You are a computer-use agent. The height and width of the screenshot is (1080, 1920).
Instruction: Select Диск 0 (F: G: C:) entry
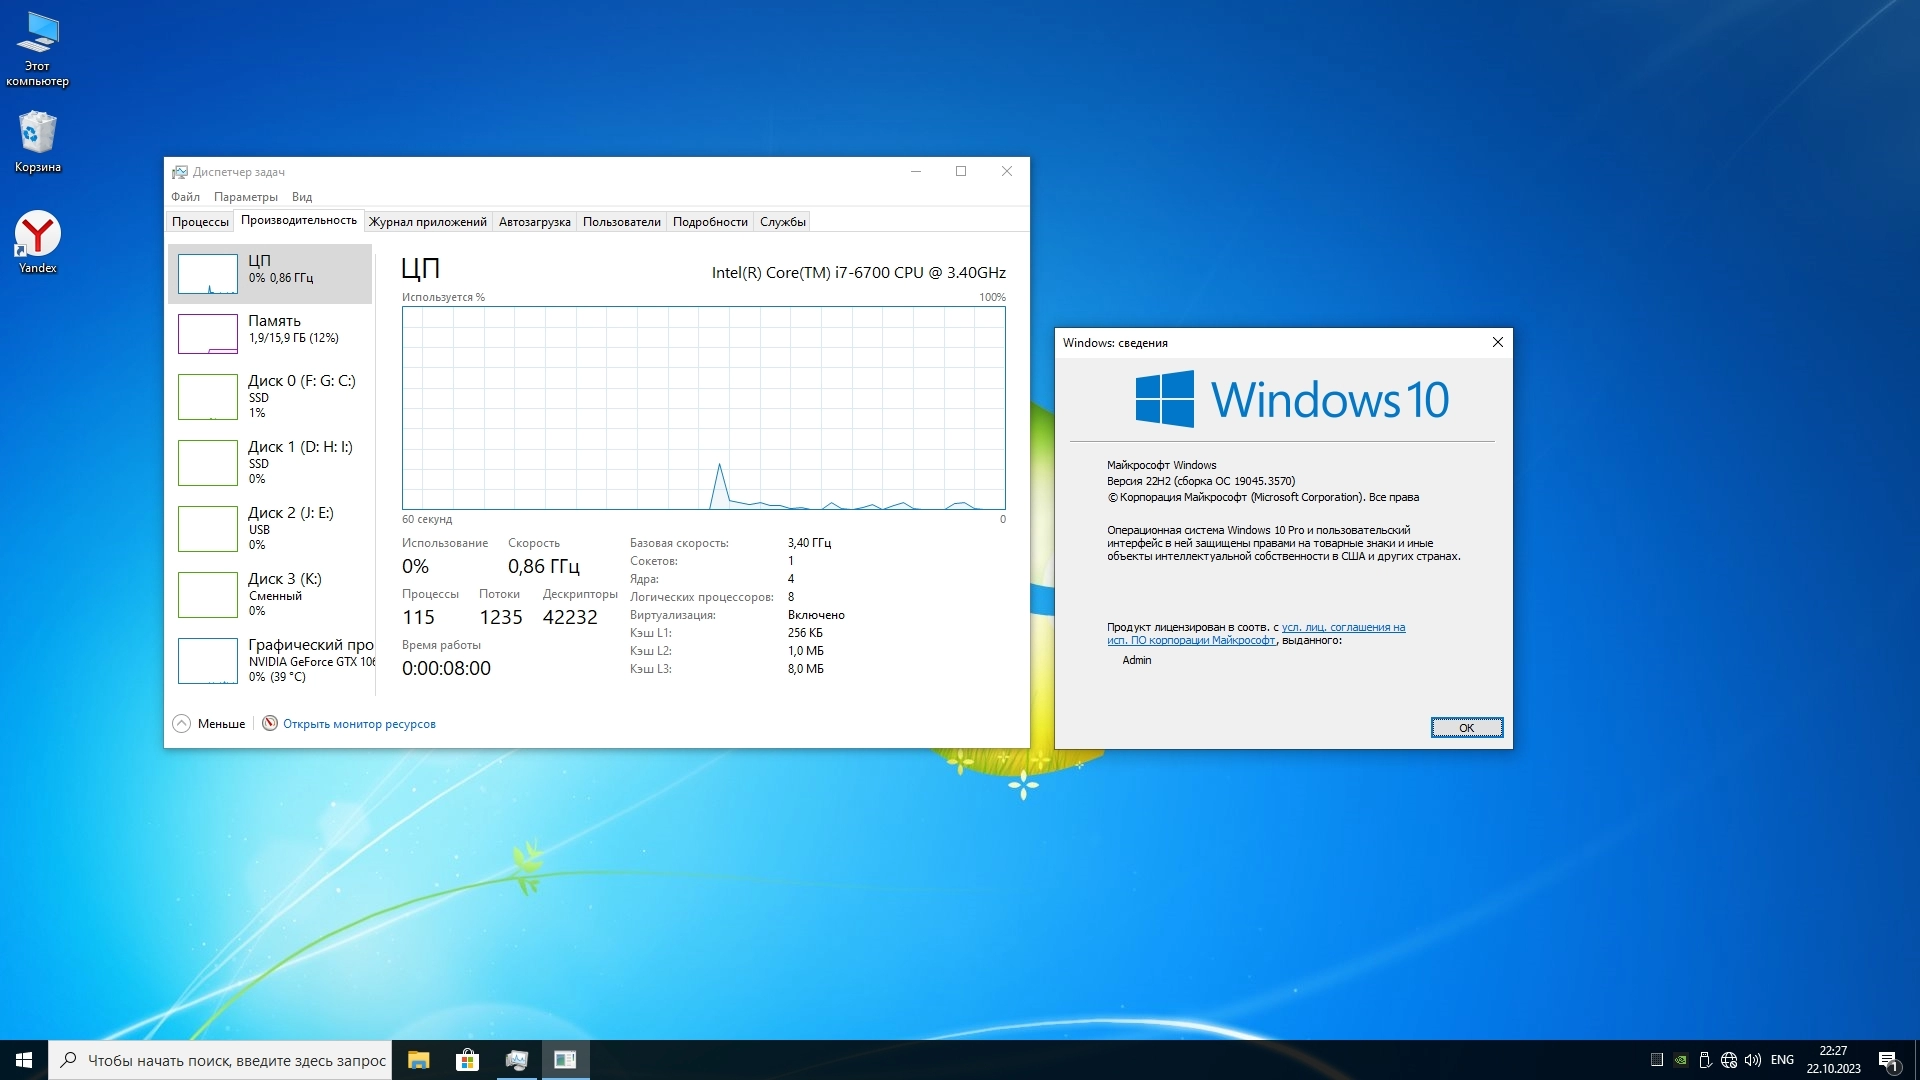pyautogui.click(x=271, y=396)
